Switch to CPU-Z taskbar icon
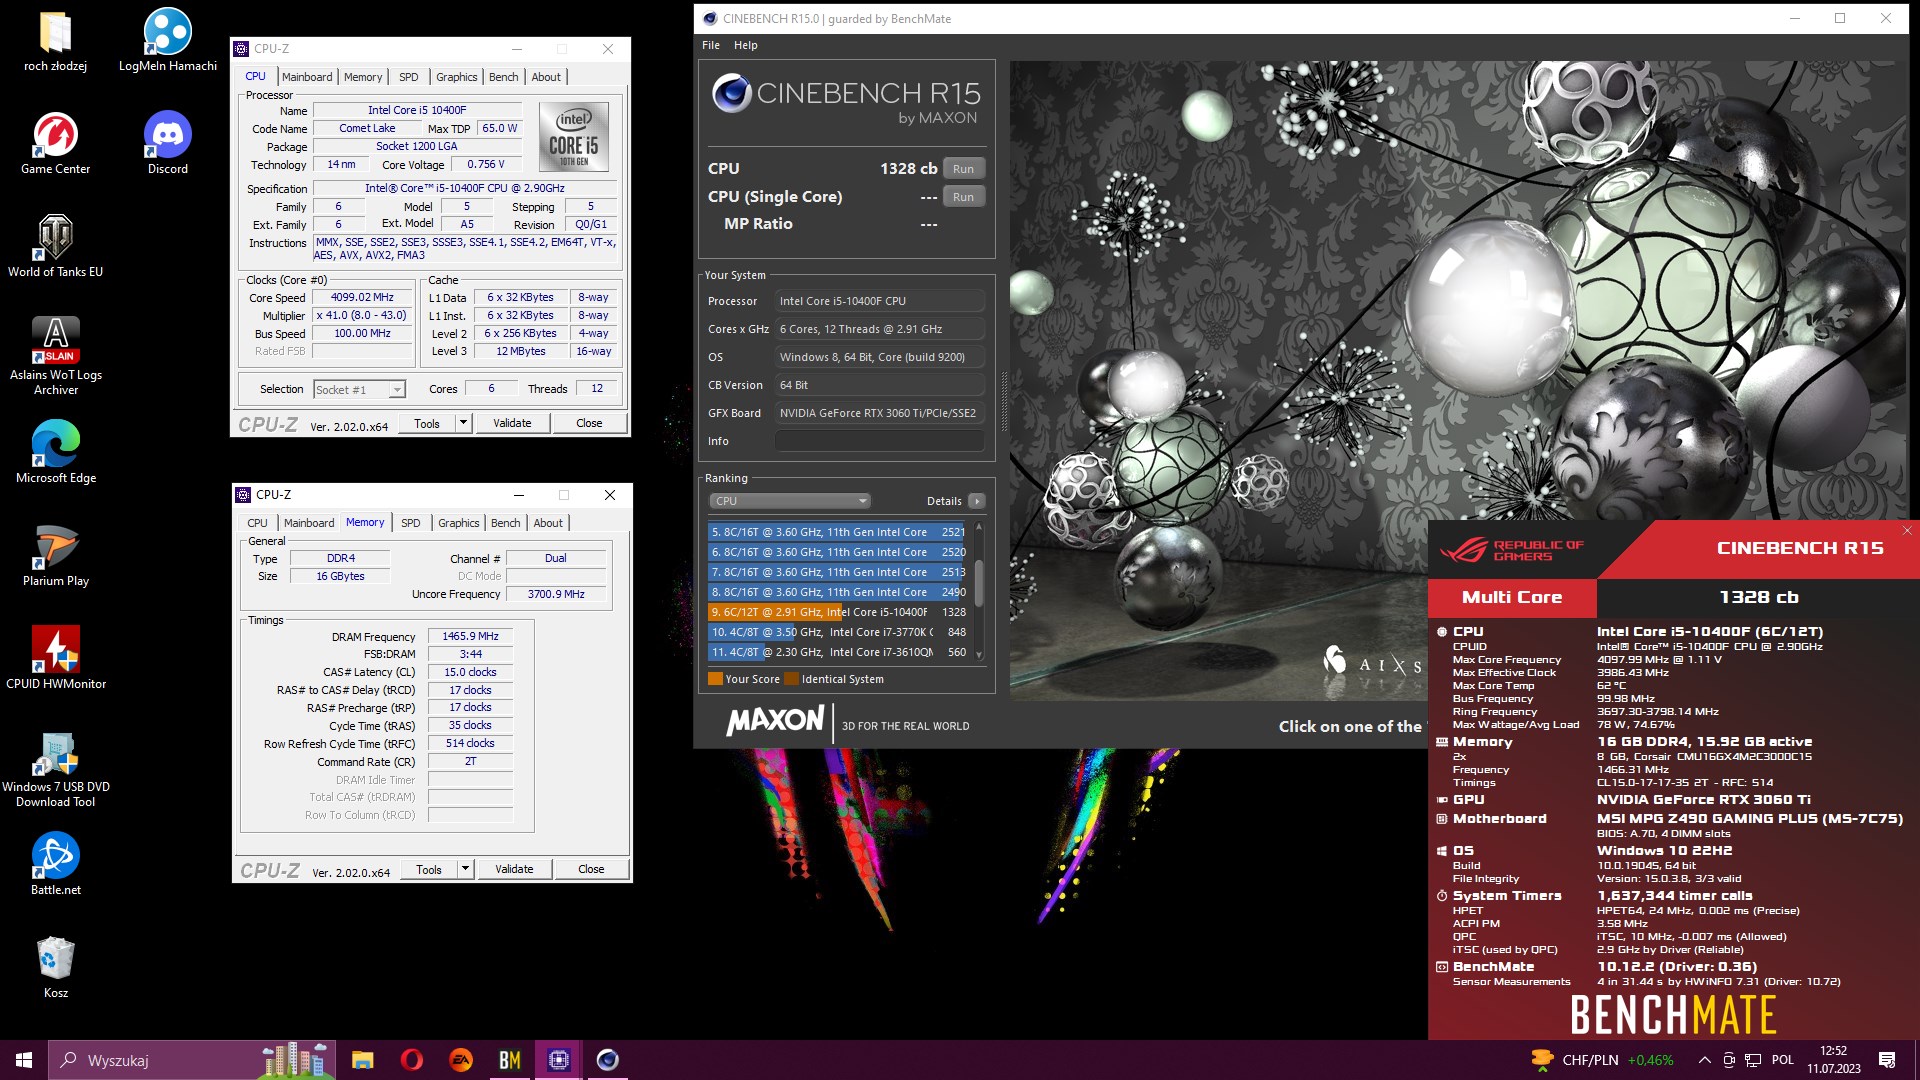This screenshot has width=1920, height=1080. [559, 1060]
